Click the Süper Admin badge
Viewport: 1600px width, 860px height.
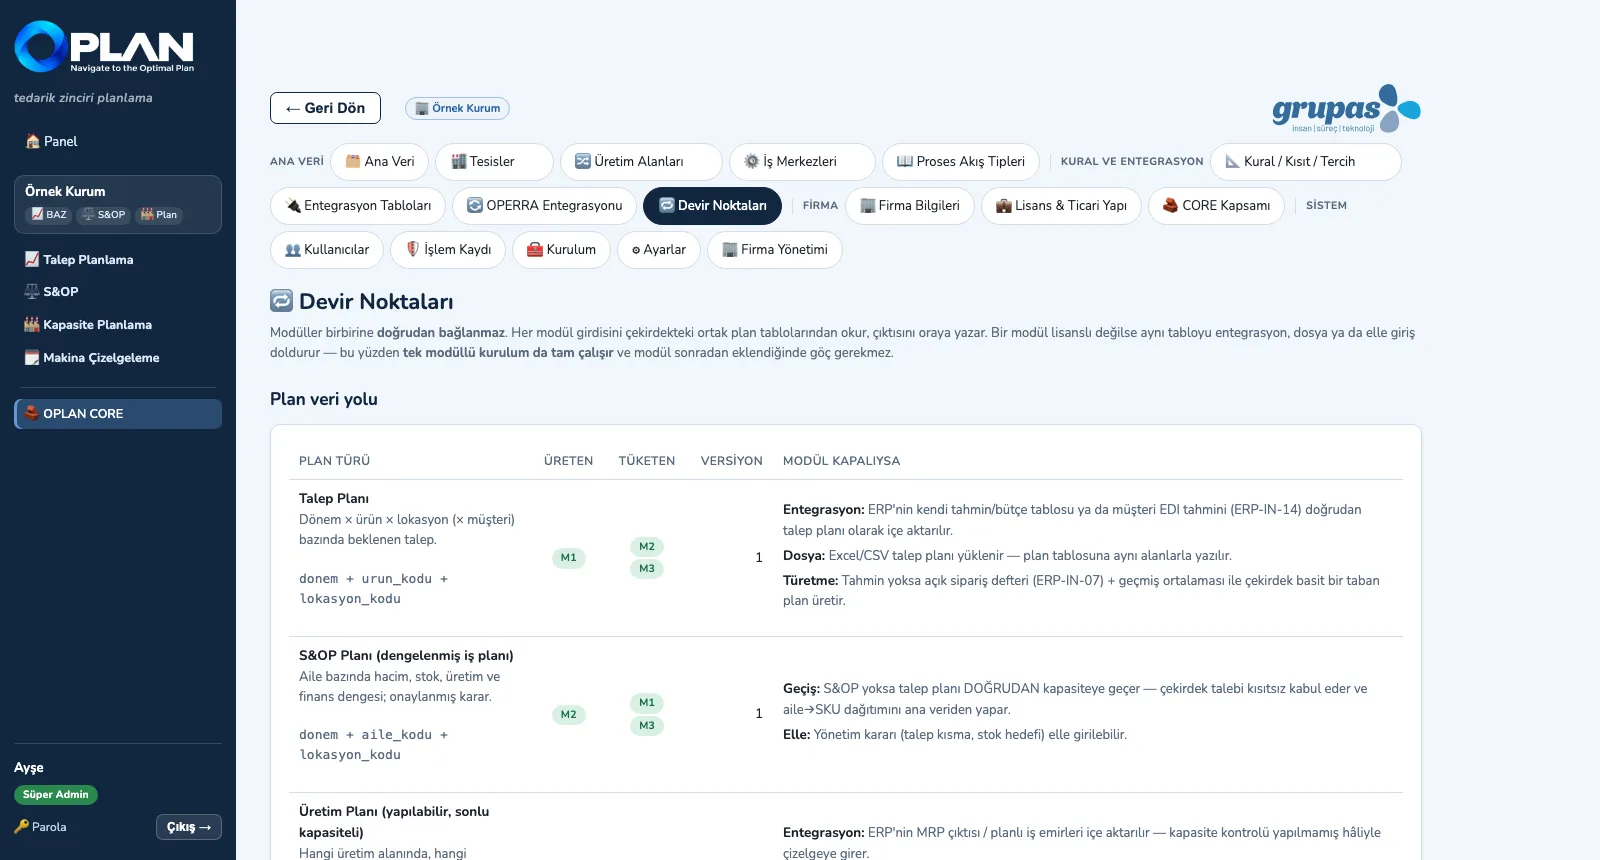tap(56, 795)
